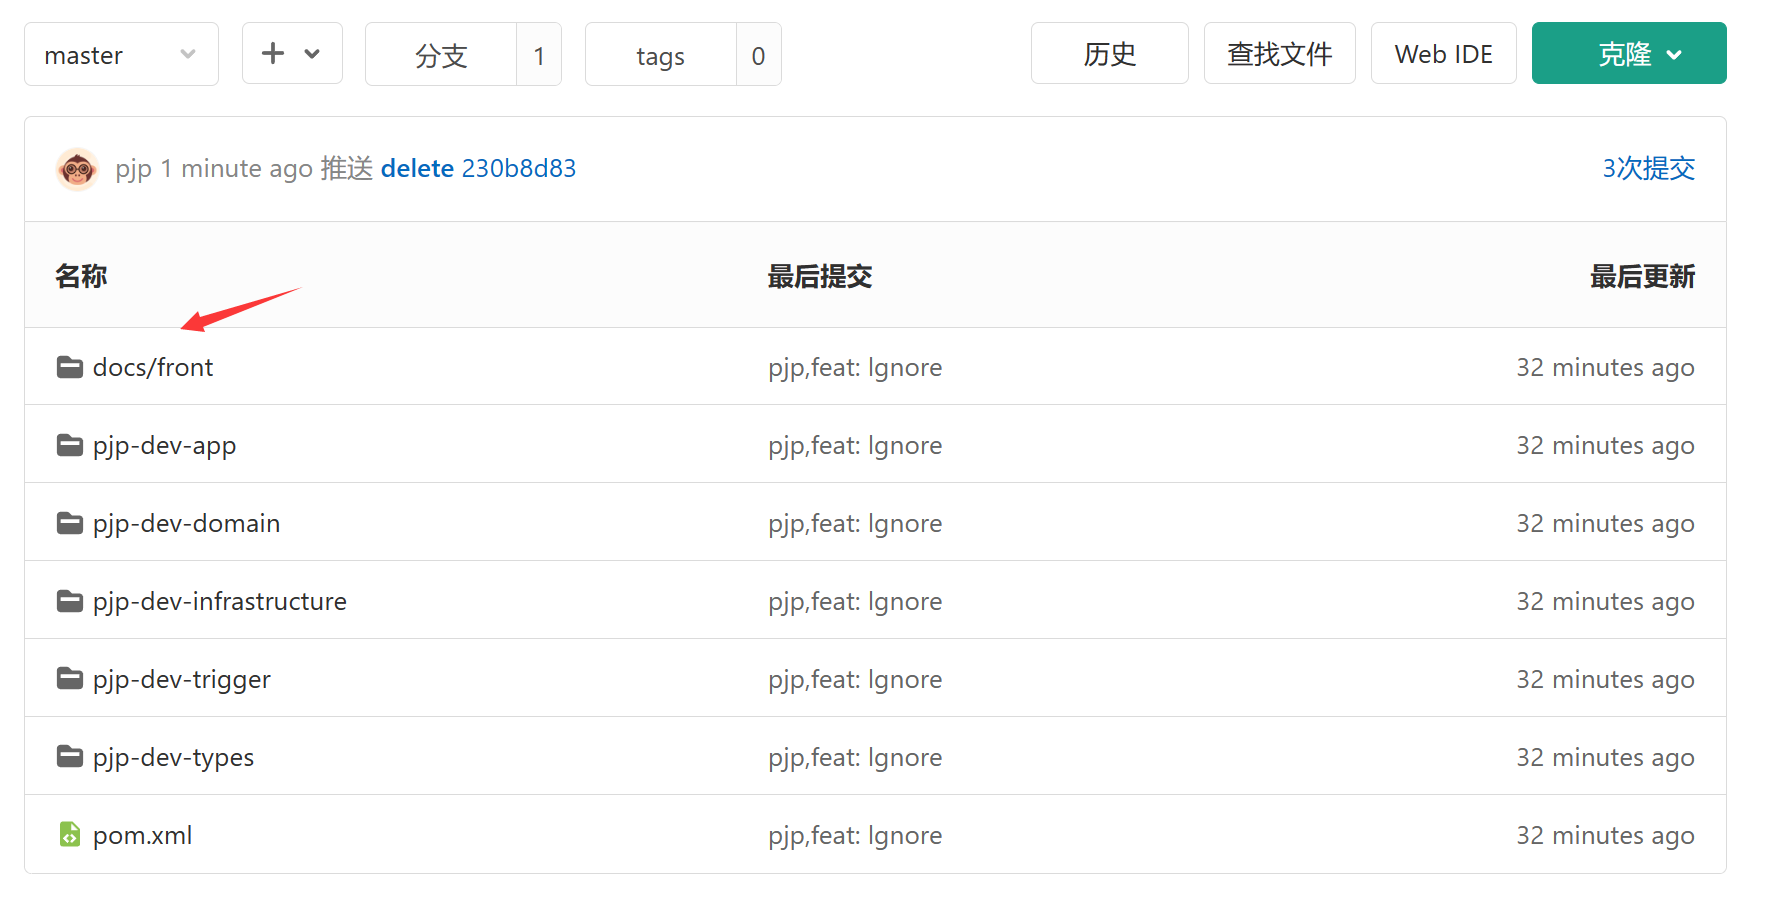Screen dimensions: 1773x897
Task: Click the 最后提交 column header
Action: pyautogui.click(x=820, y=276)
